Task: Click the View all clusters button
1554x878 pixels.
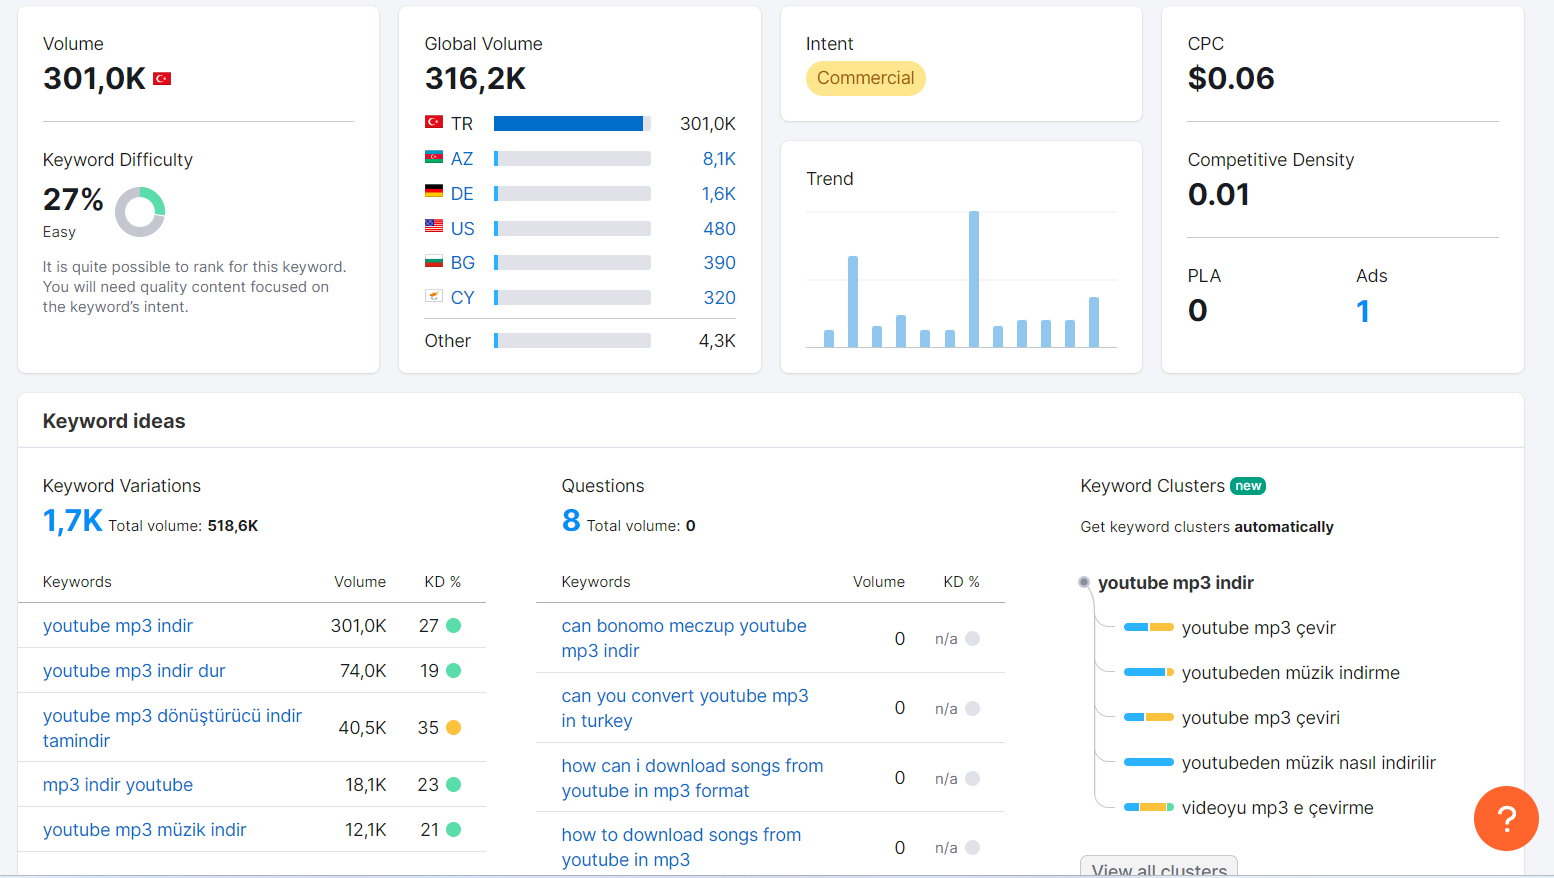Action: [x=1159, y=868]
